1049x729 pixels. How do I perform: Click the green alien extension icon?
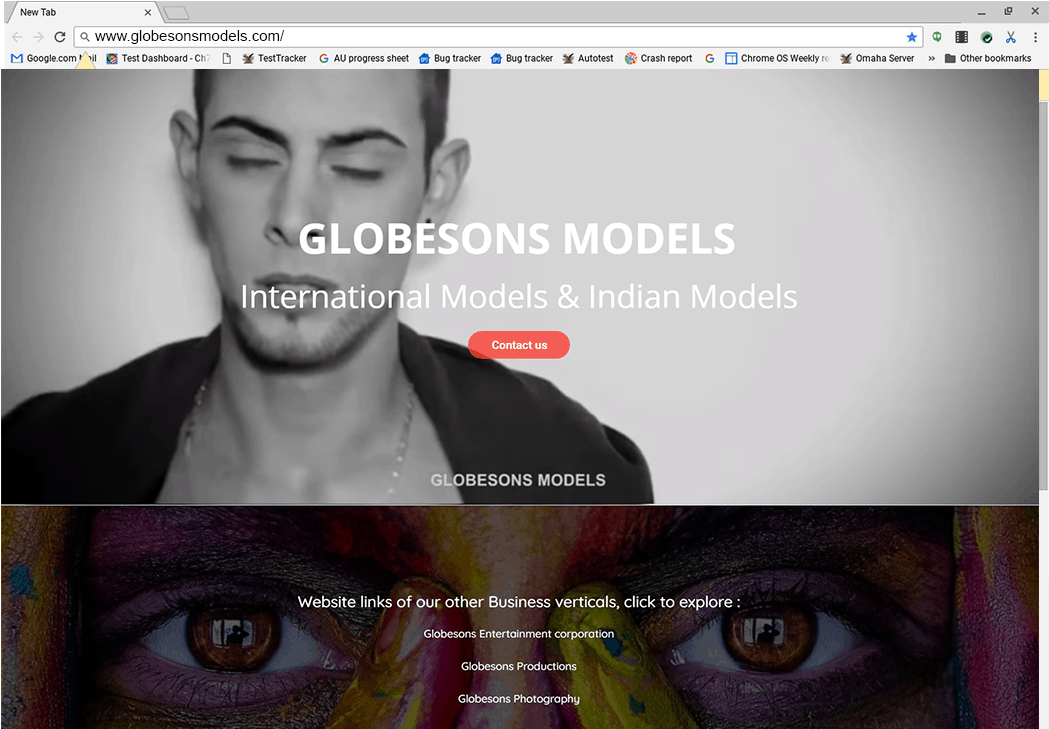coord(937,37)
